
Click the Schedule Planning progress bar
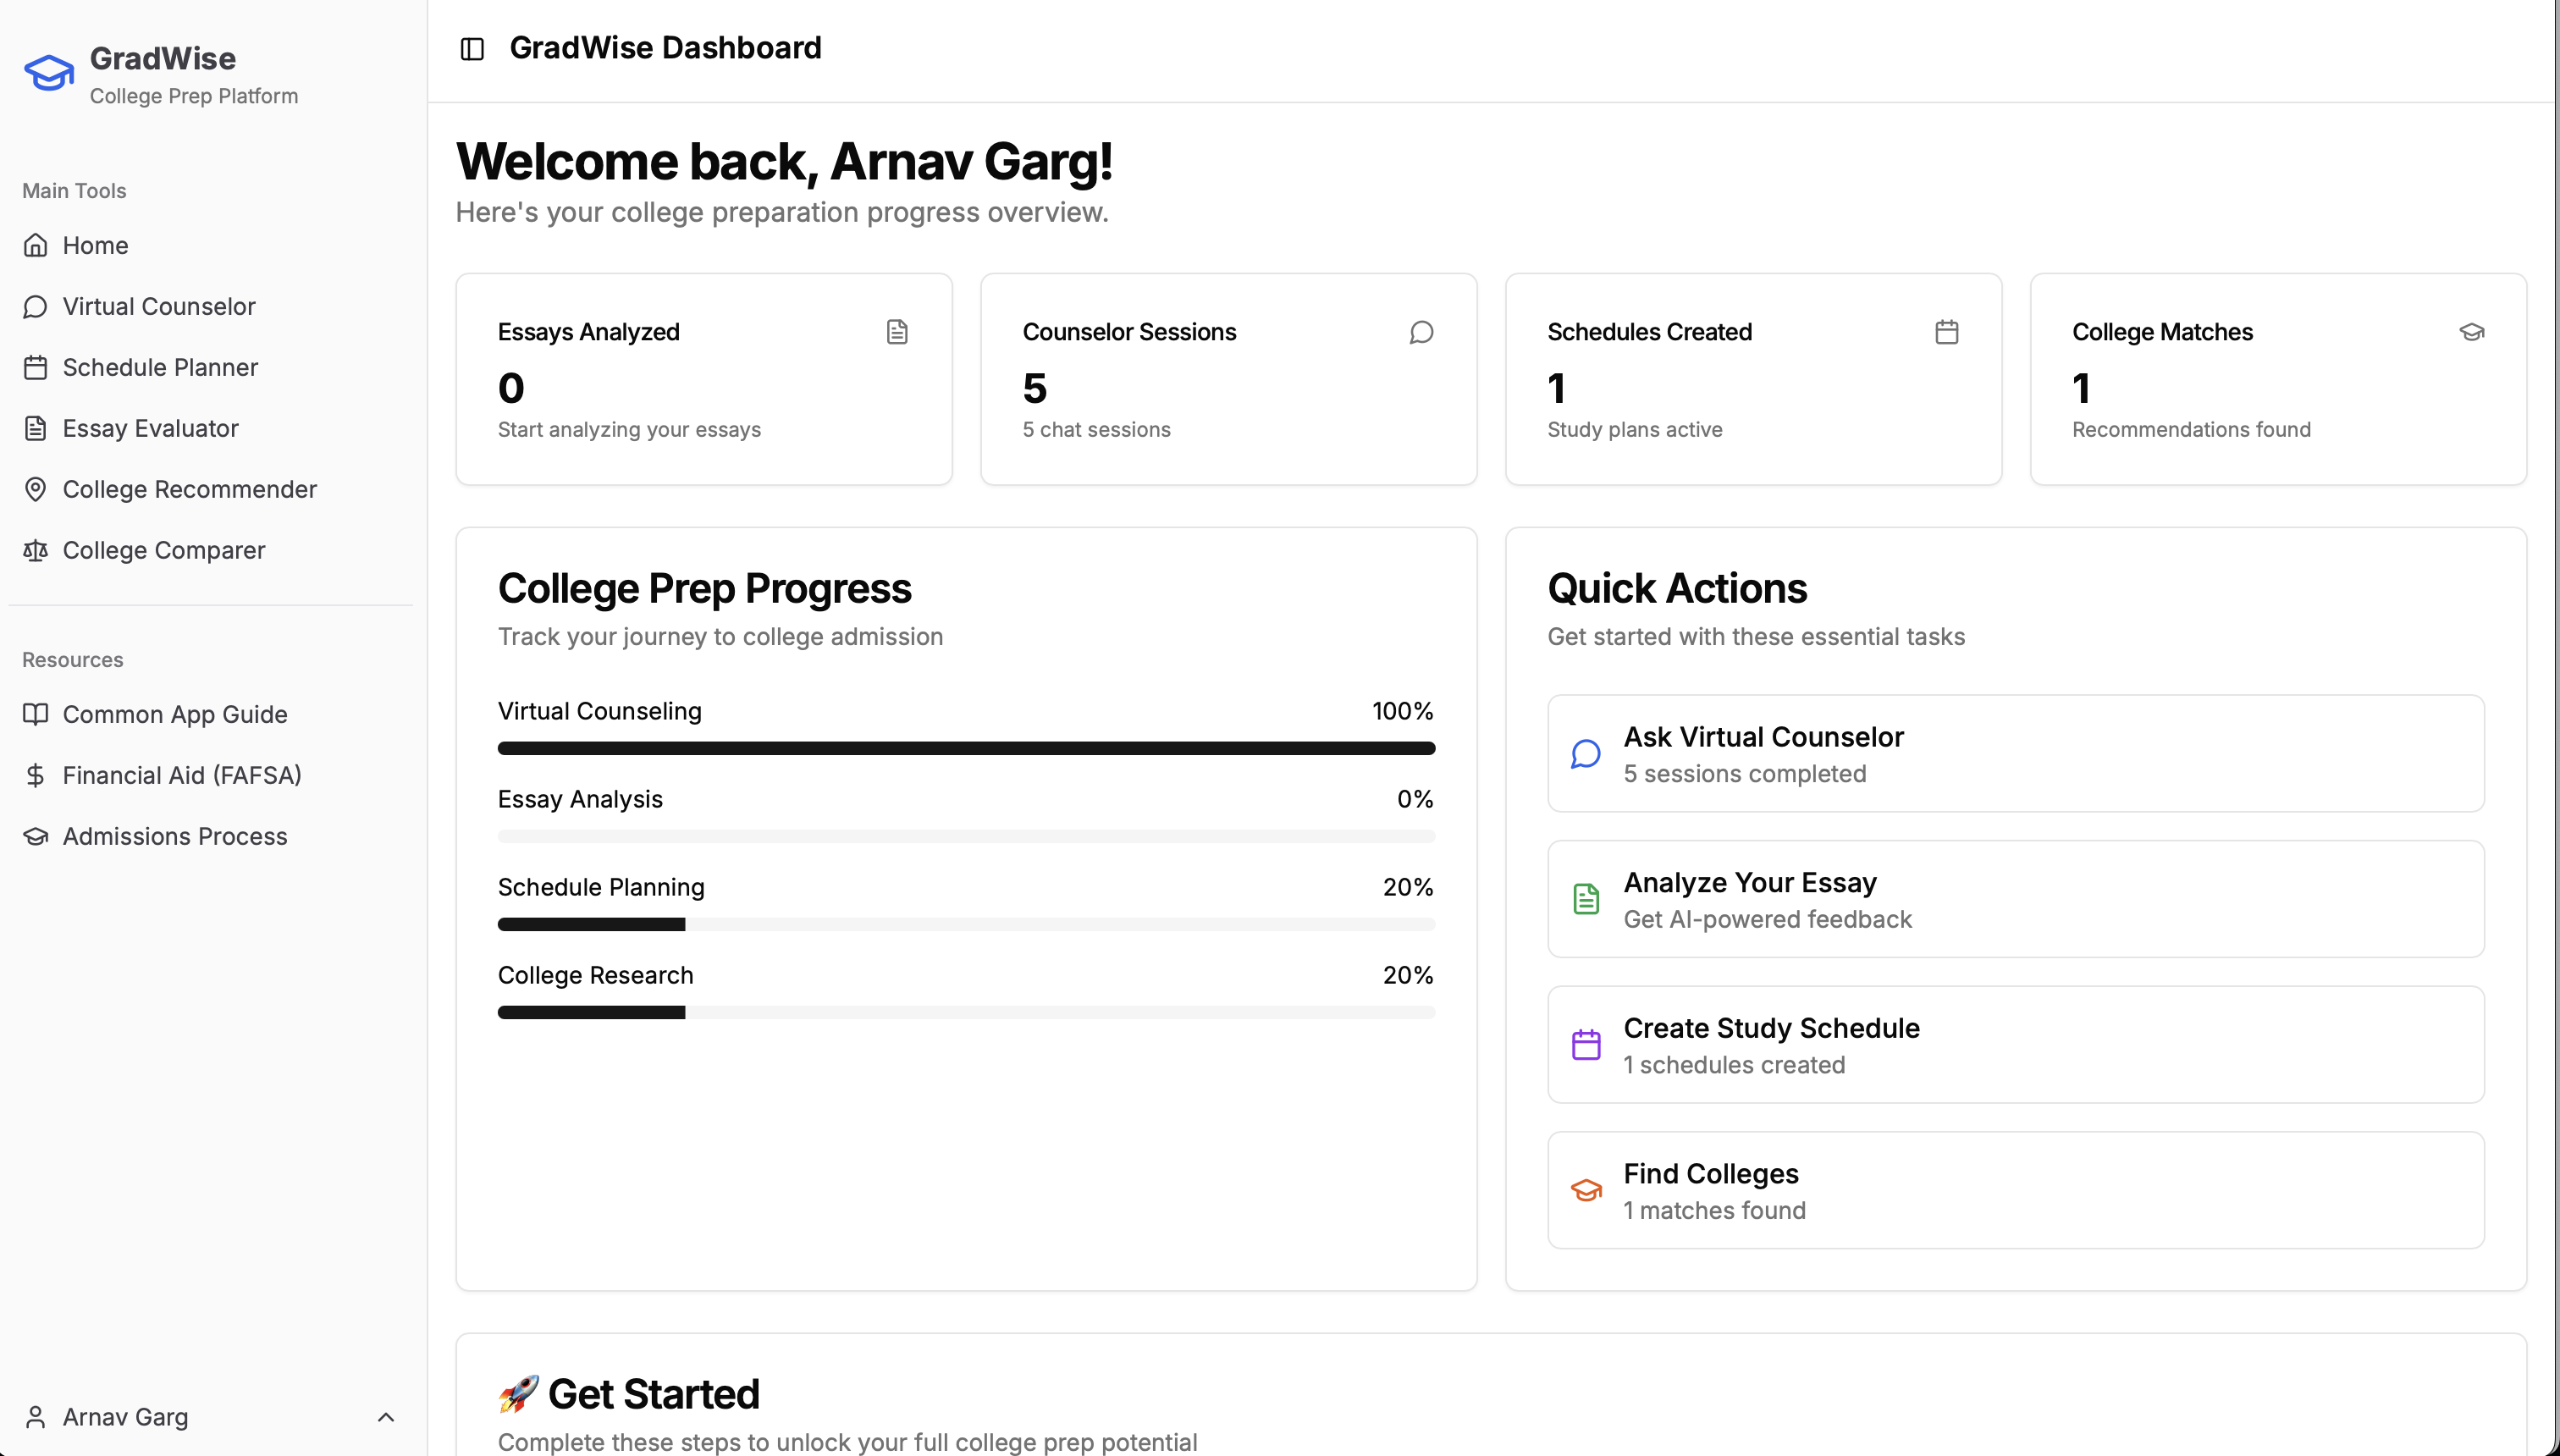click(966, 924)
